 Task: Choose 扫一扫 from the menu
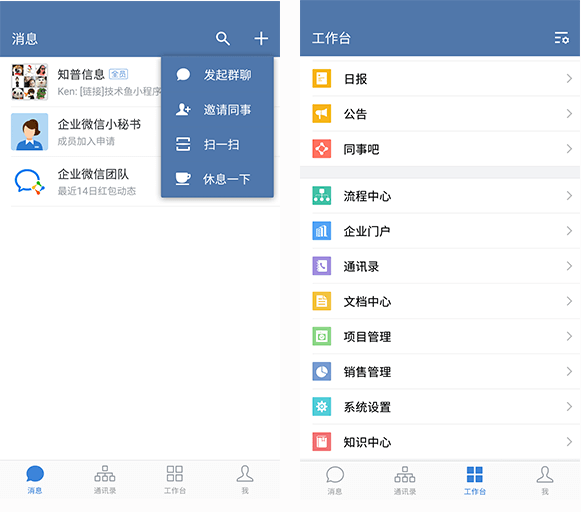pos(217,144)
